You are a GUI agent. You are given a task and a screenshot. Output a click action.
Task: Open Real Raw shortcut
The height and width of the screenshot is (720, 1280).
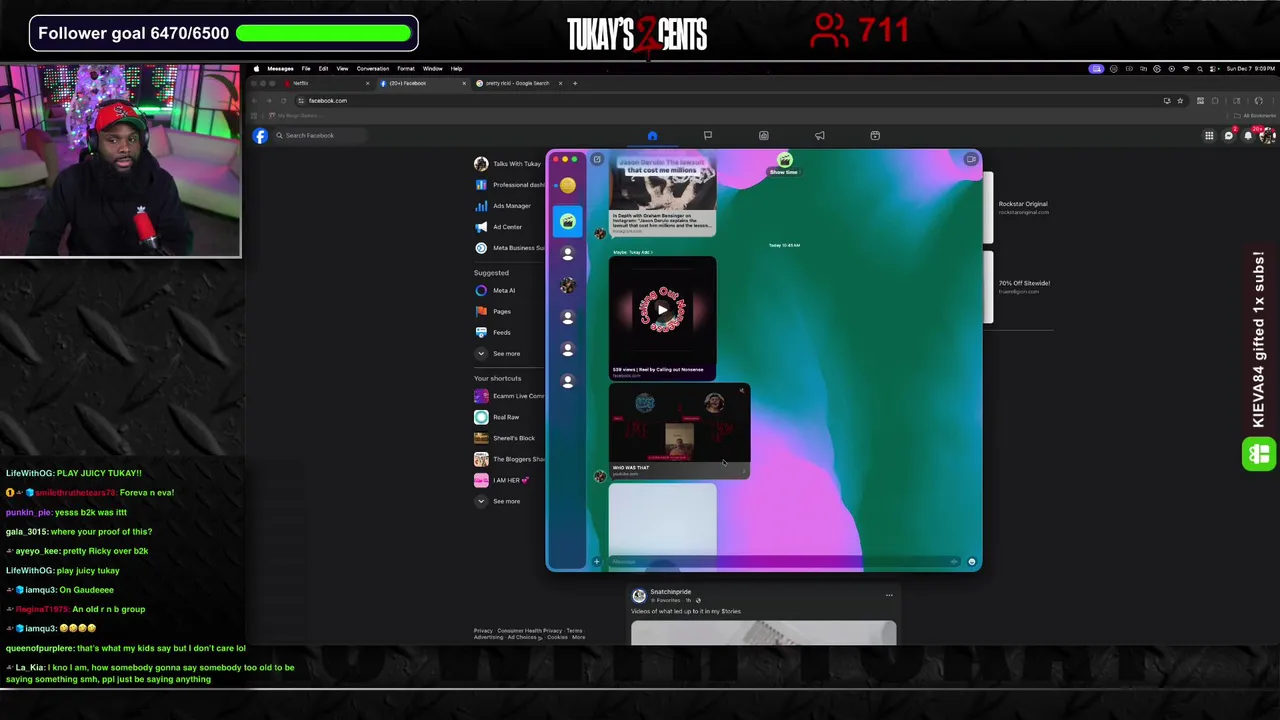(498, 417)
